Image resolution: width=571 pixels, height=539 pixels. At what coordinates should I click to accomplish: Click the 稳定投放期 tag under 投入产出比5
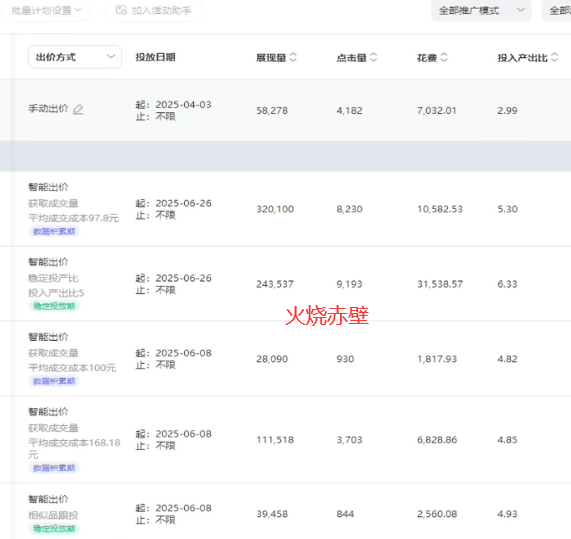54,306
